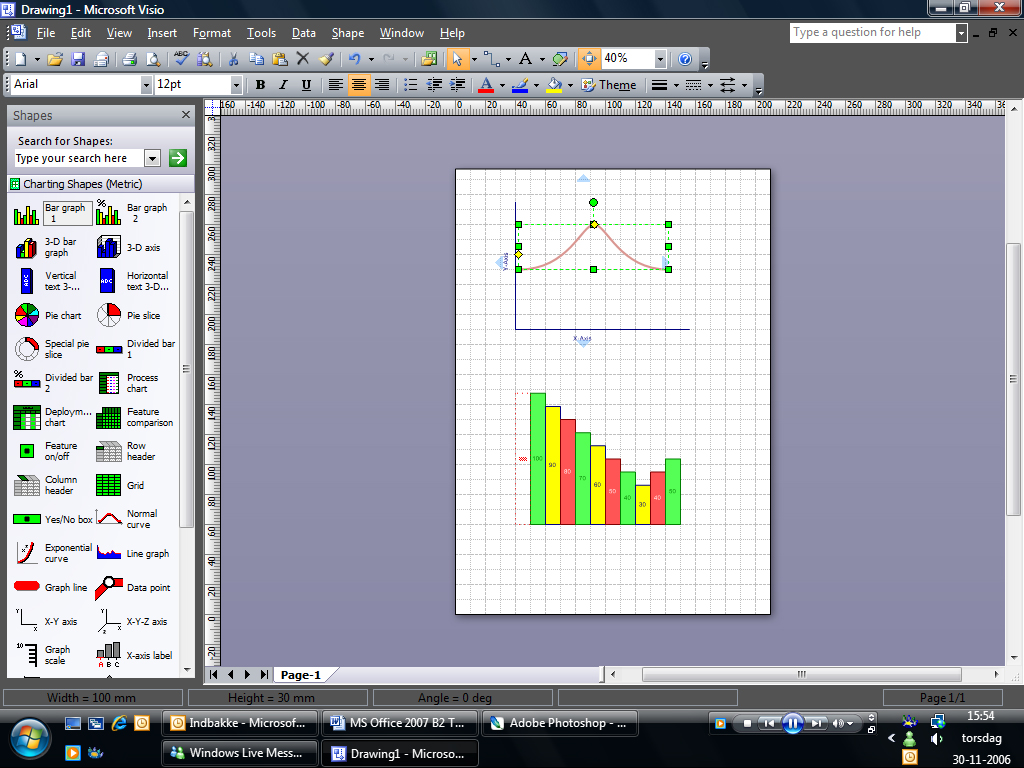Open the Shape menu
This screenshot has width=1024, height=768.
pyautogui.click(x=348, y=33)
